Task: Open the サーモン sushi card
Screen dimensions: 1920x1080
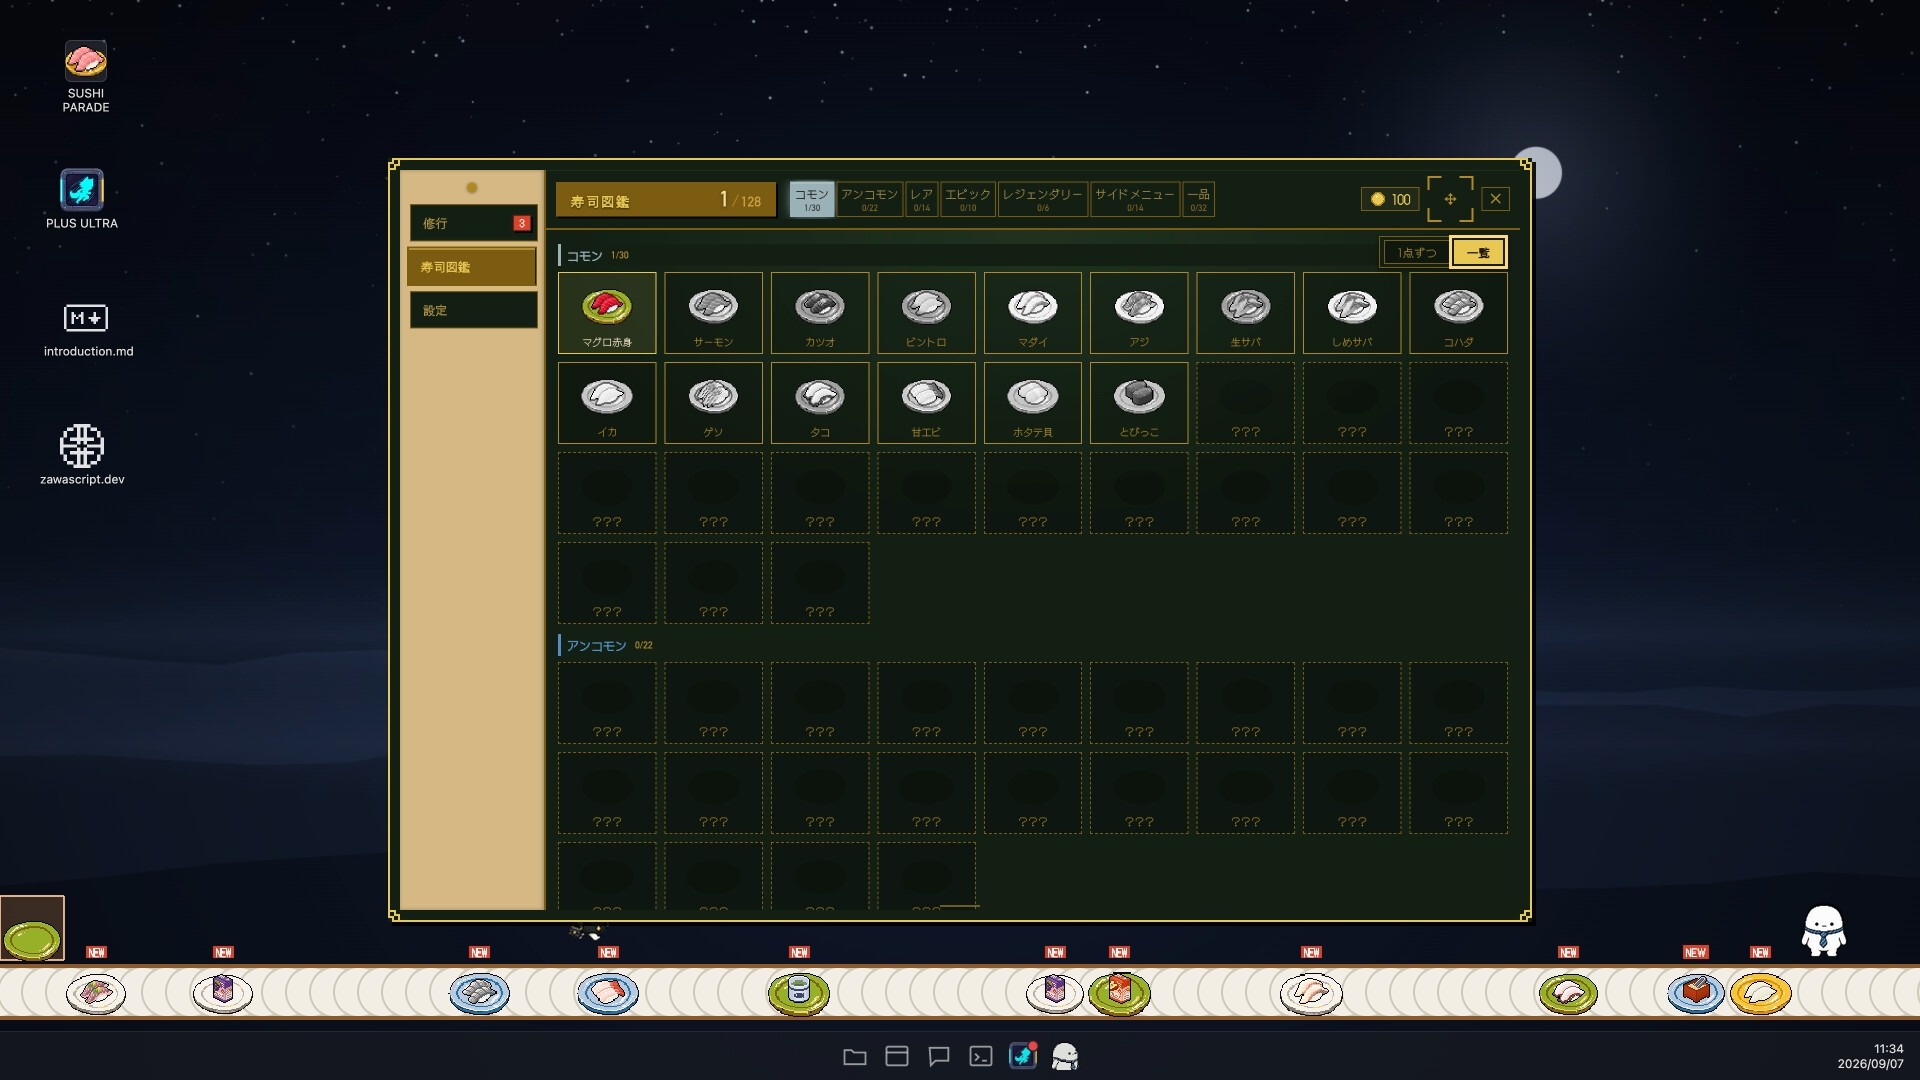Action: click(x=713, y=313)
